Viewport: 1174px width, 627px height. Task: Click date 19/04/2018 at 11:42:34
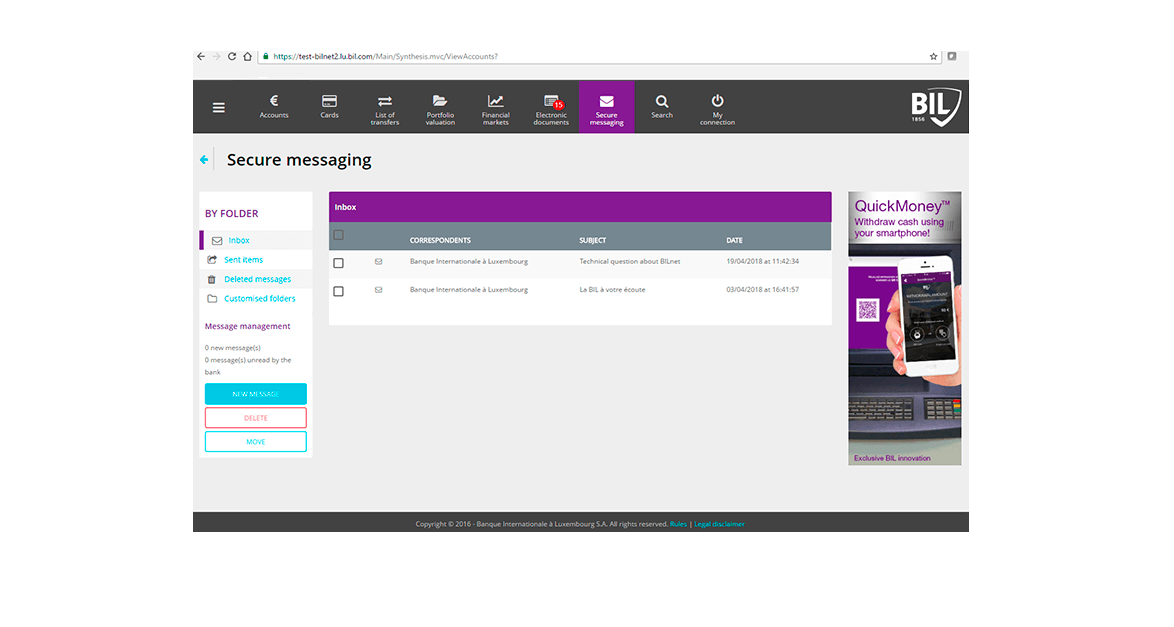tap(762, 261)
